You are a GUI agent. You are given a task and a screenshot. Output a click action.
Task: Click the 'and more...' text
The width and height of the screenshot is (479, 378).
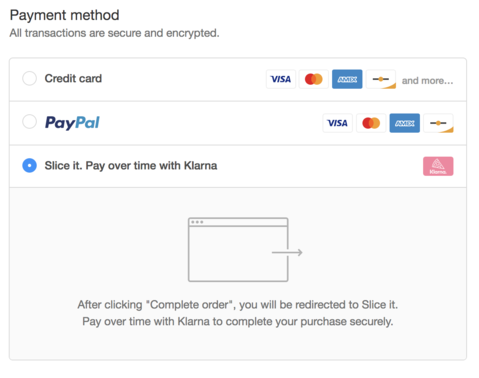(427, 81)
